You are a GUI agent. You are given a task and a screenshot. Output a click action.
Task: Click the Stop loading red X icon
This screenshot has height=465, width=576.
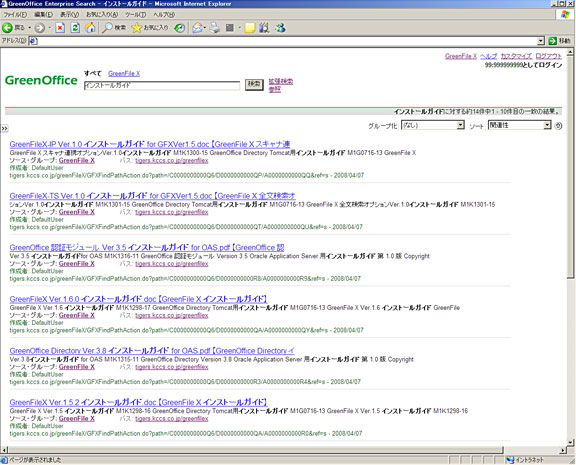pos(60,28)
